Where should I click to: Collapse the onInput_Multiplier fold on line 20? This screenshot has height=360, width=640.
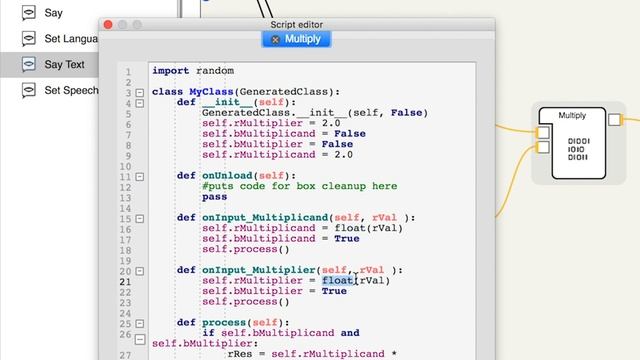[x=140, y=271]
